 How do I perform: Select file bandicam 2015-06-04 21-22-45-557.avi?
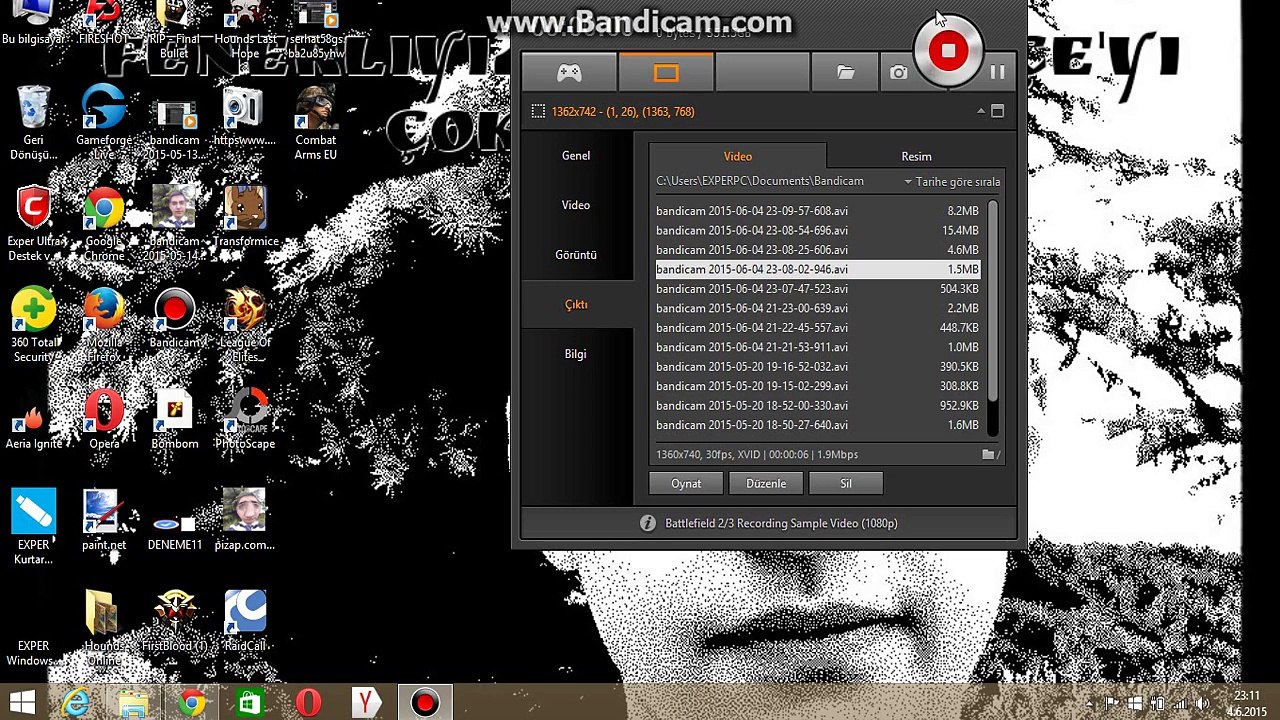point(818,328)
